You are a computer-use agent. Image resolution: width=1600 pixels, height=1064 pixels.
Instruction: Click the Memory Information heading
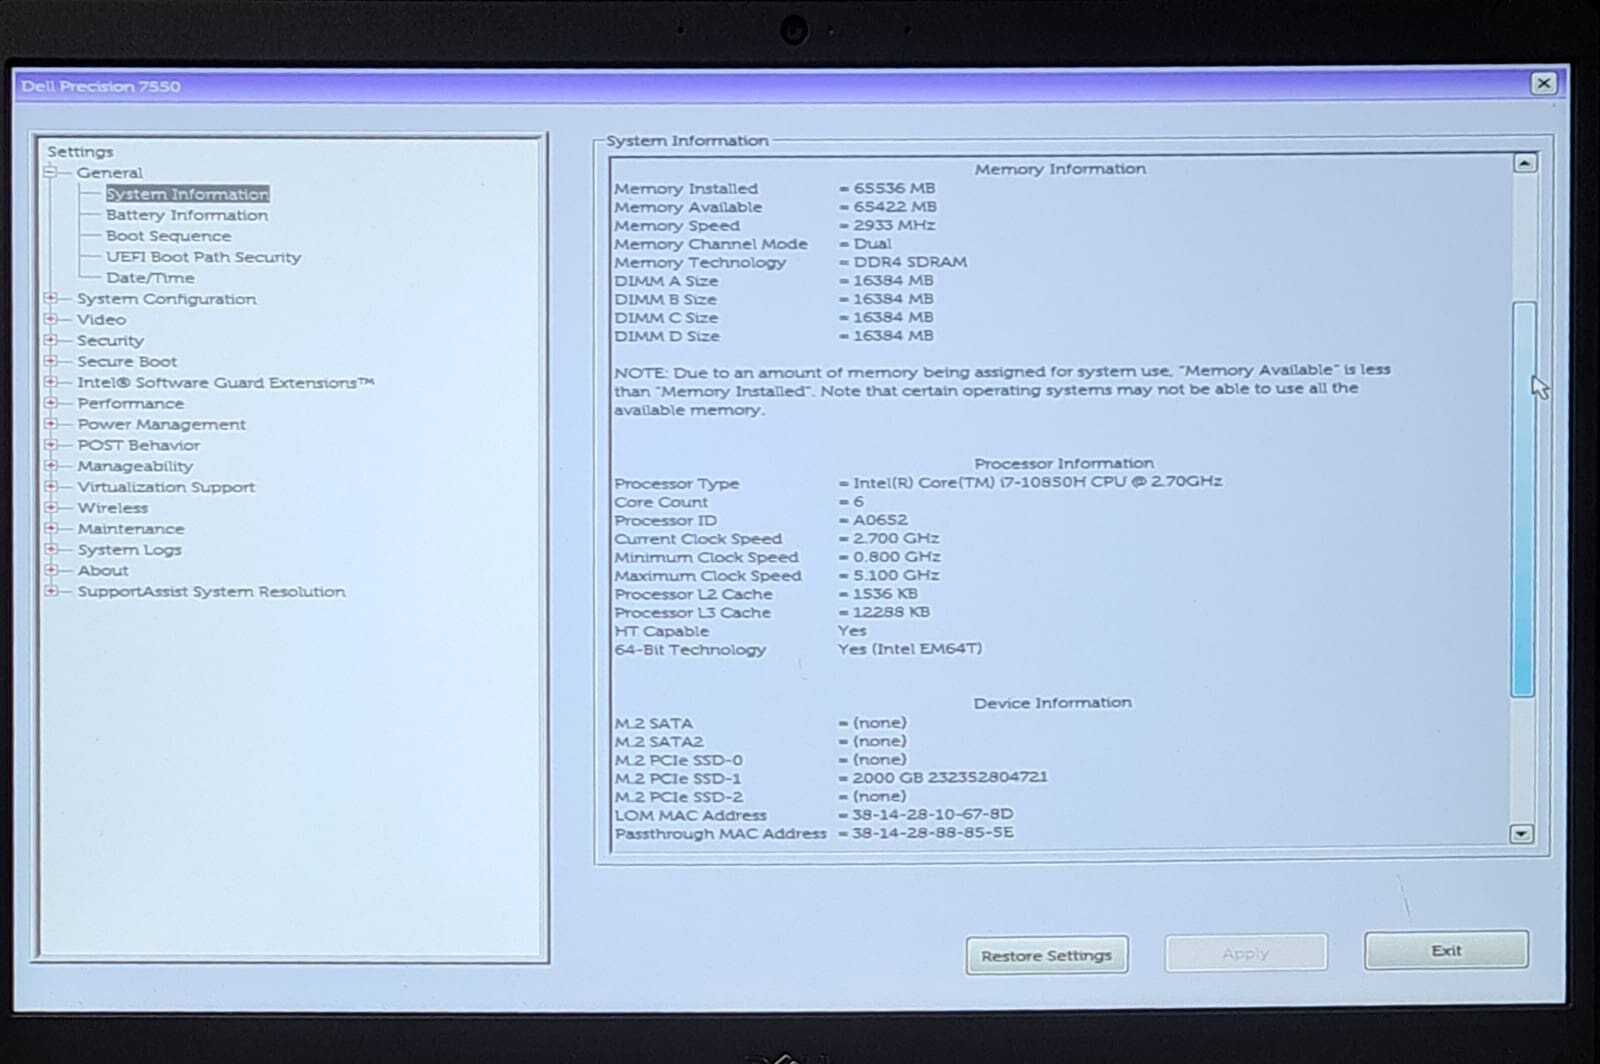(x=1060, y=169)
